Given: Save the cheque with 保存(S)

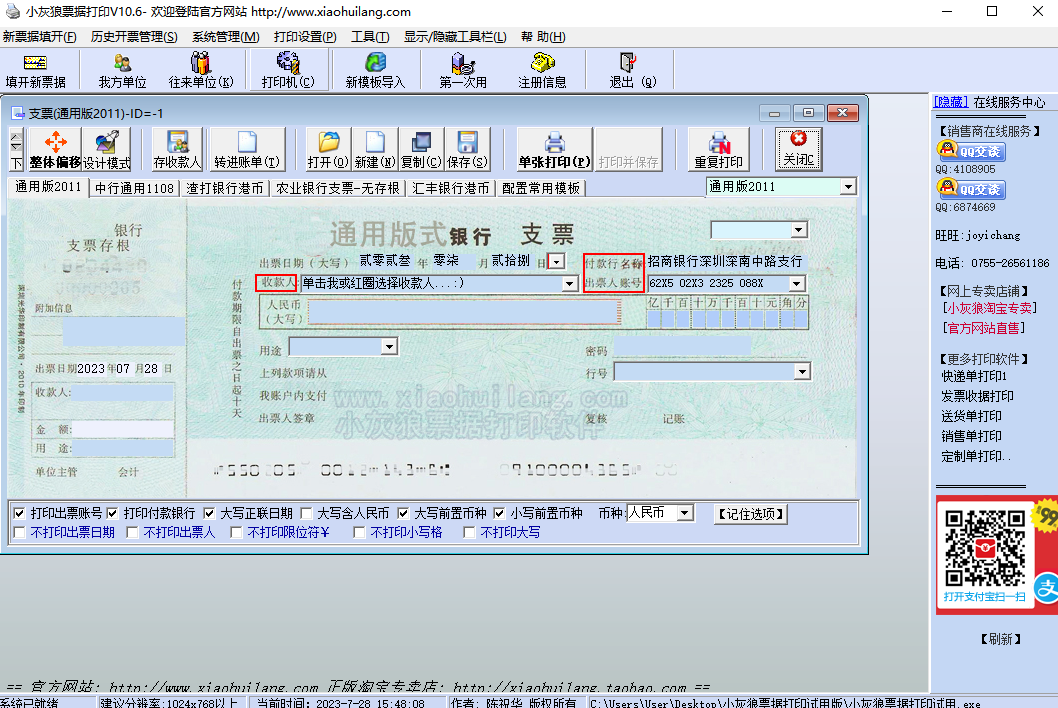Looking at the screenshot, I should pyautogui.click(x=467, y=149).
